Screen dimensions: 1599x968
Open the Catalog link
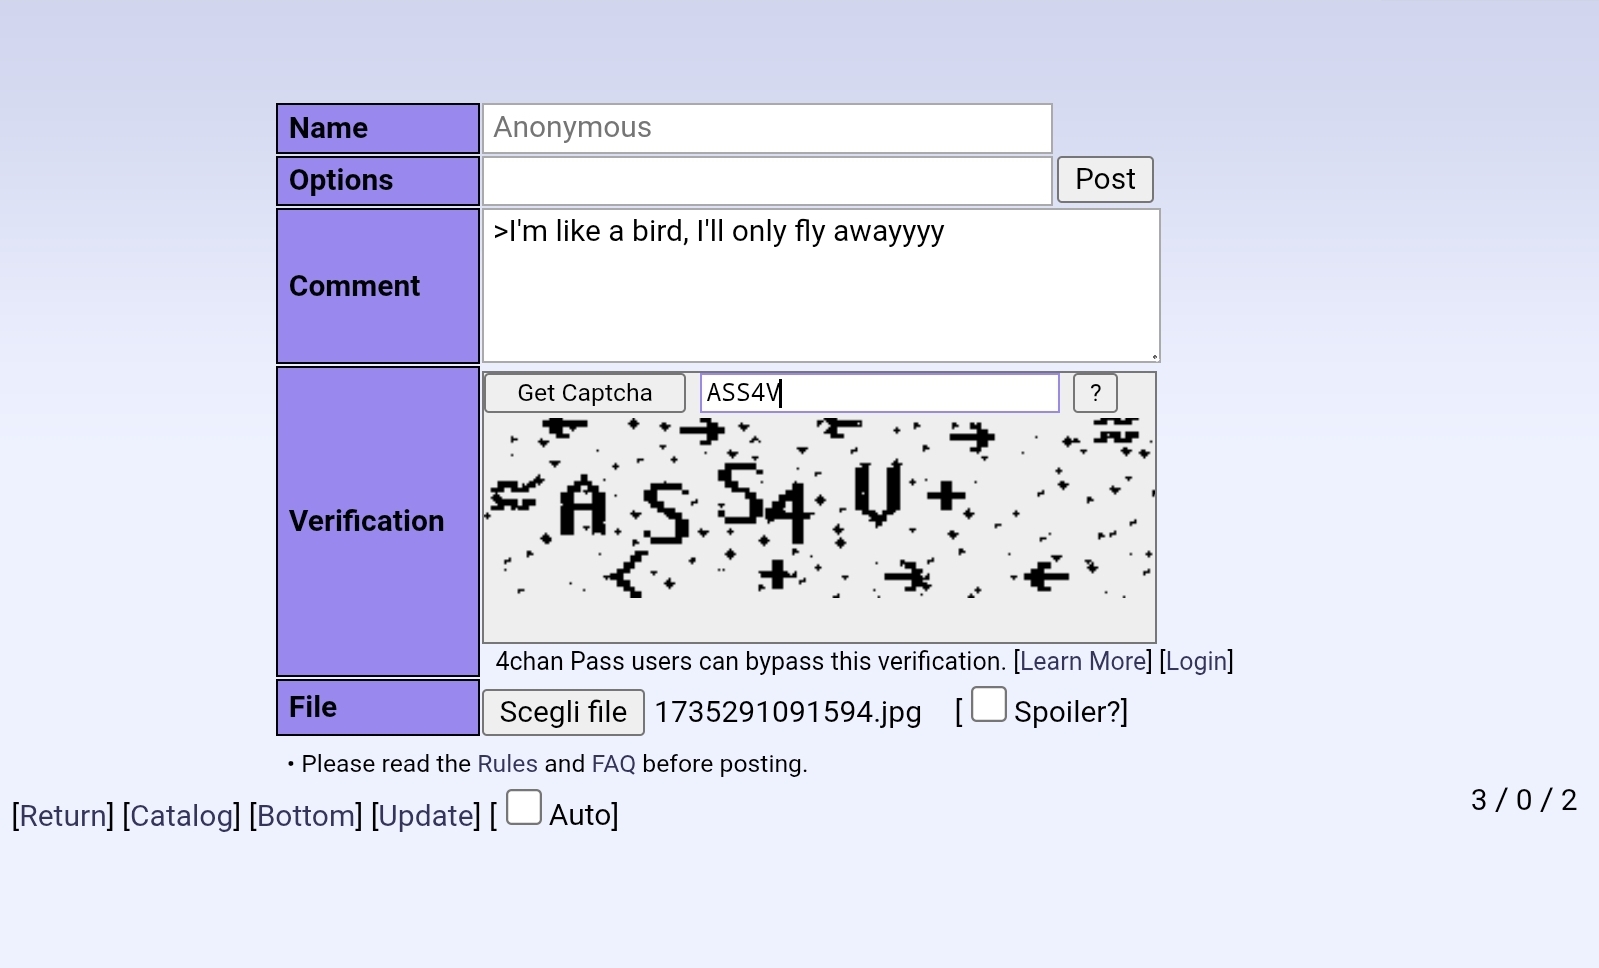pos(182,816)
